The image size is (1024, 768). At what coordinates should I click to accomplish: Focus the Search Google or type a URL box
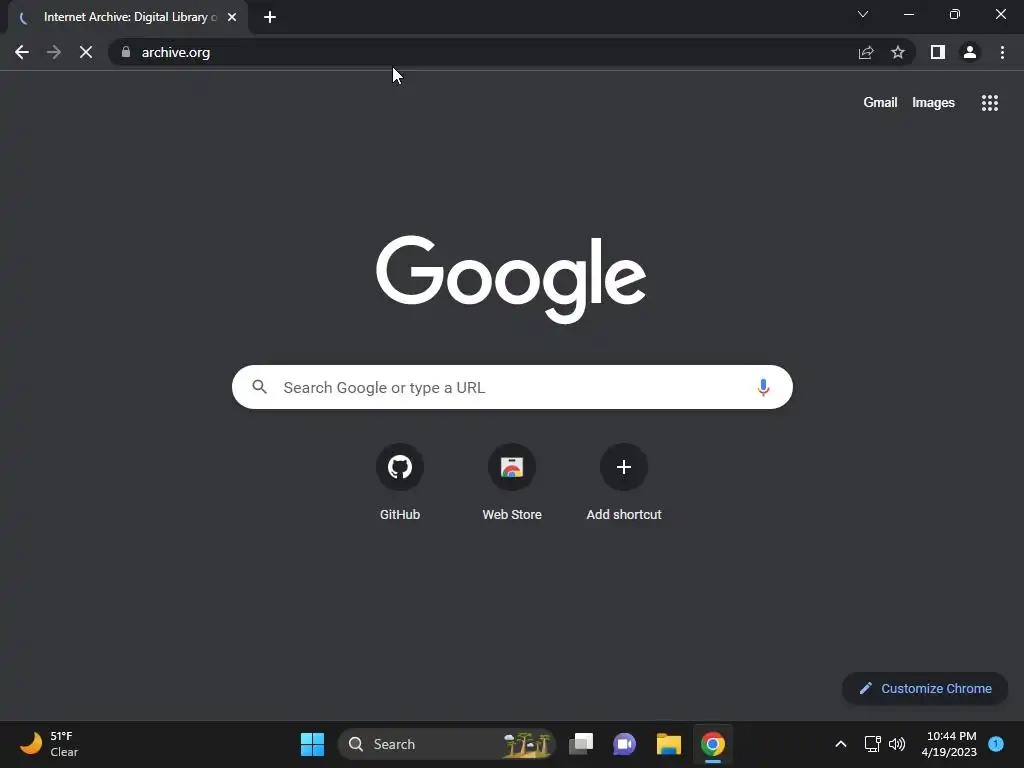pos(512,387)
